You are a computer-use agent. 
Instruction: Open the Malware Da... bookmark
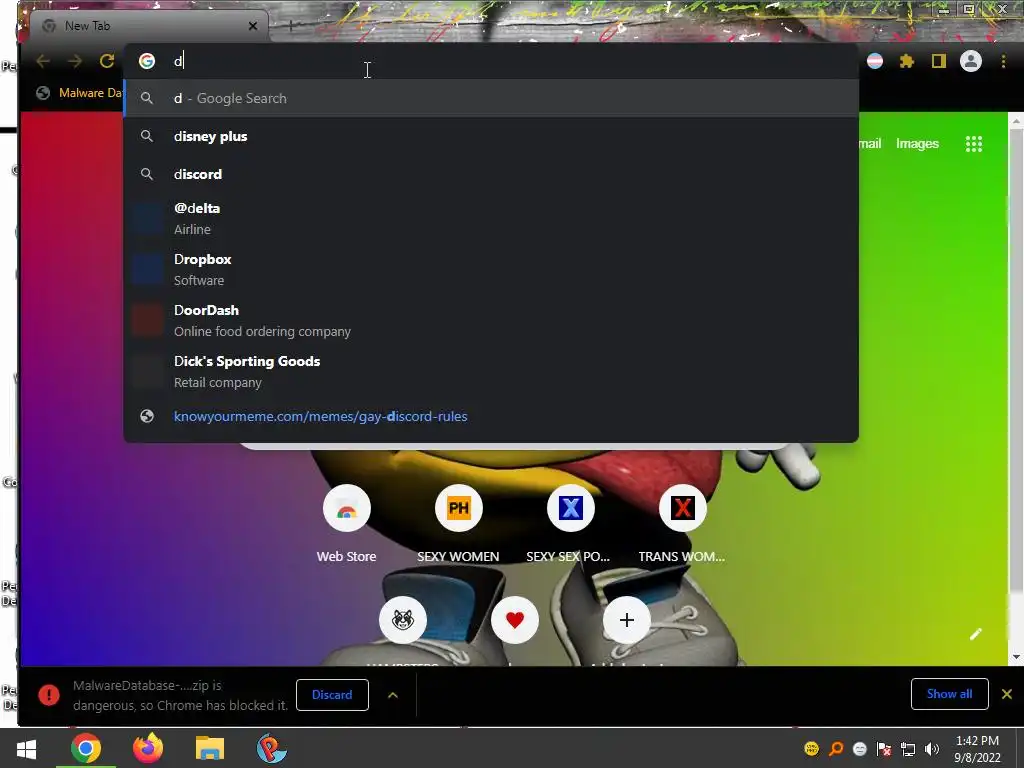coord(78,93)
